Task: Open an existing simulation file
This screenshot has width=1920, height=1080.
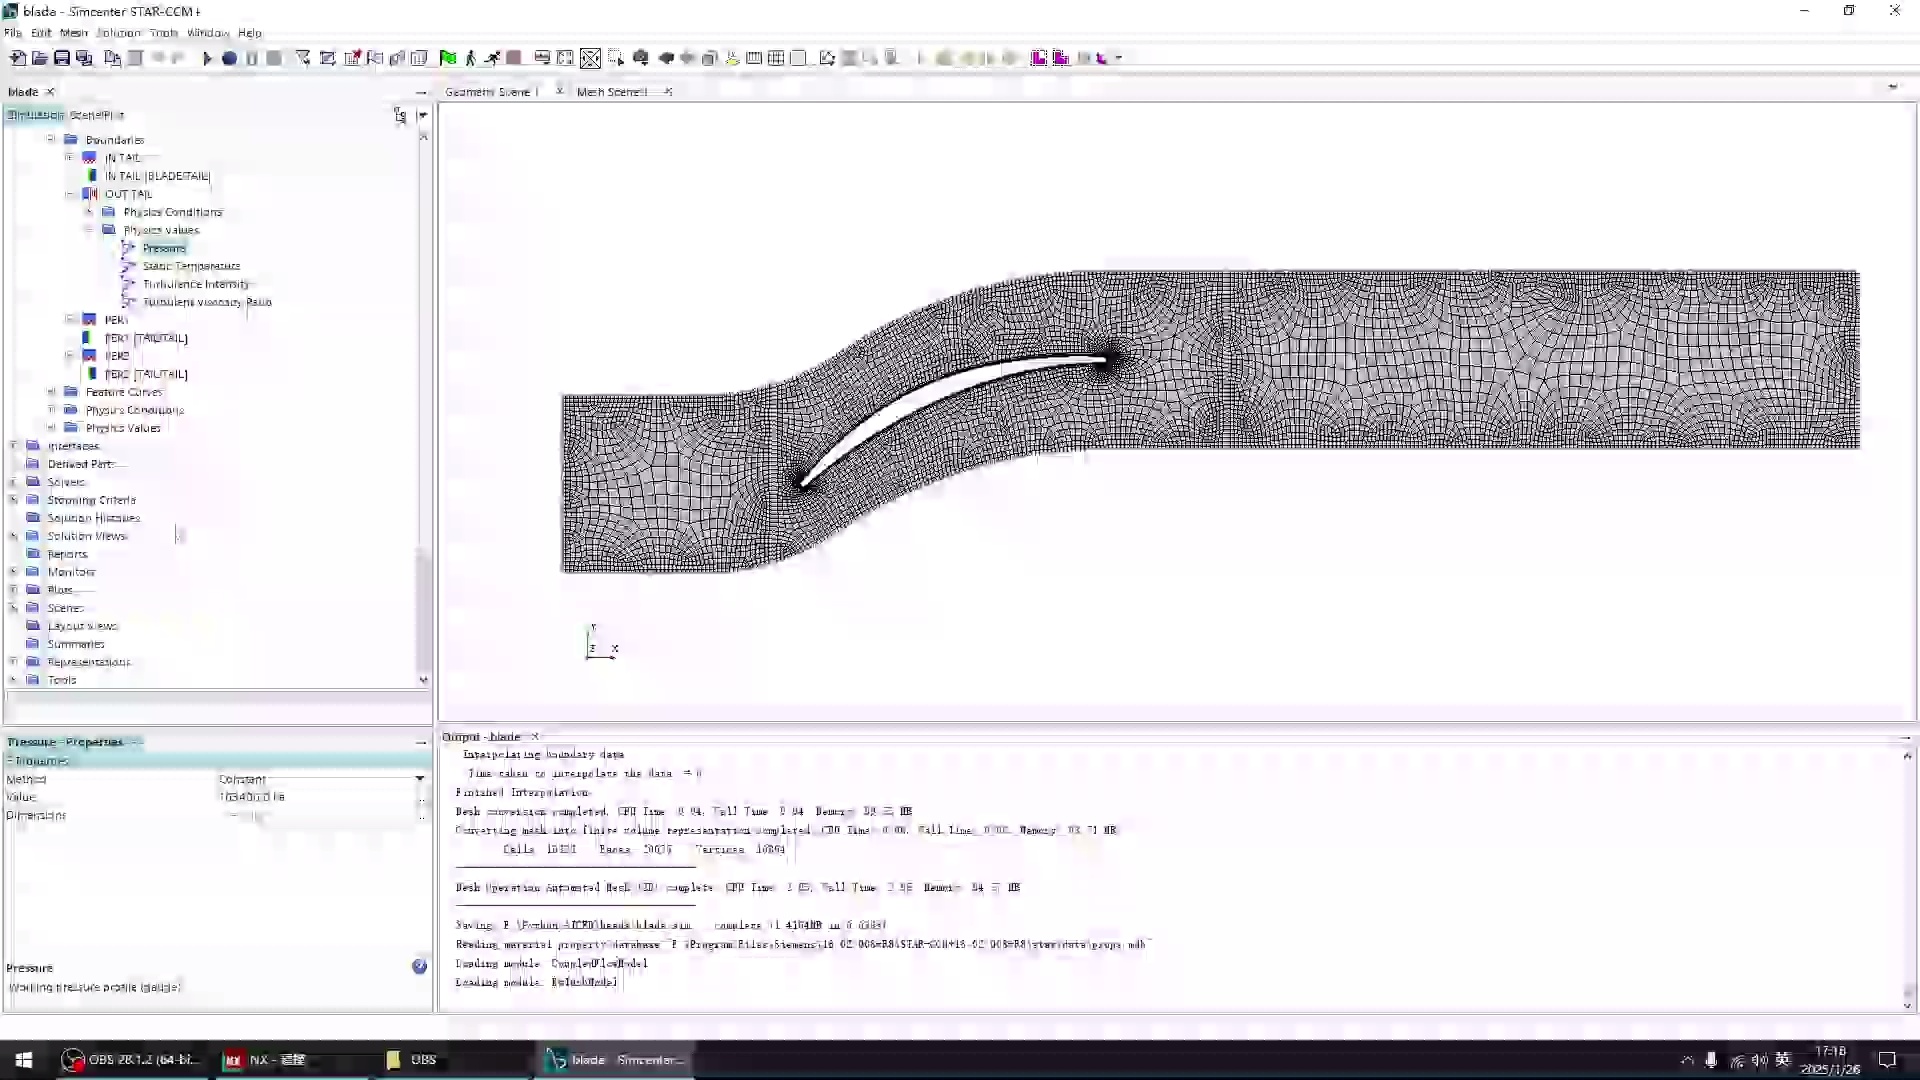Action: pos(39,57)
